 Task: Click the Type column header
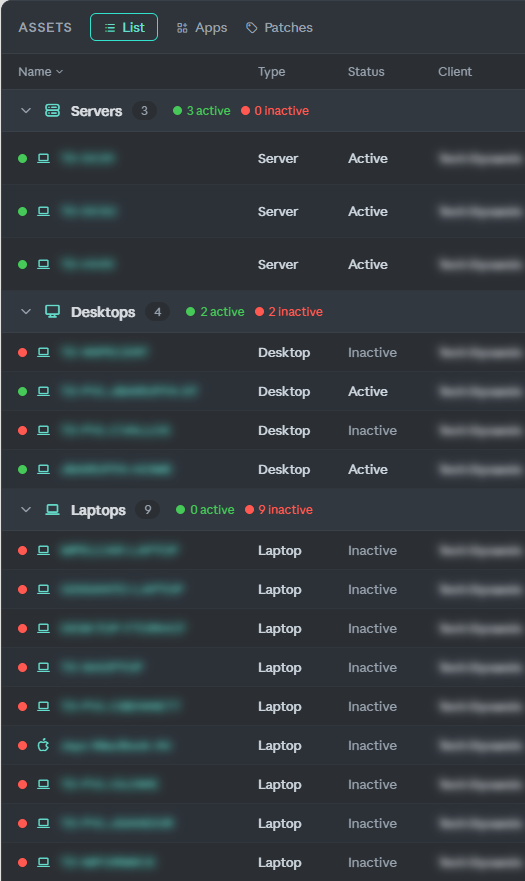(x=271, y=72)
